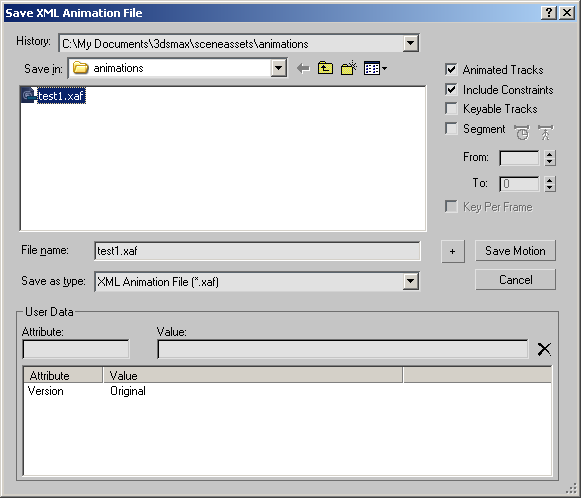
Task: Click the plus increment button
Action: pos(453,252)
